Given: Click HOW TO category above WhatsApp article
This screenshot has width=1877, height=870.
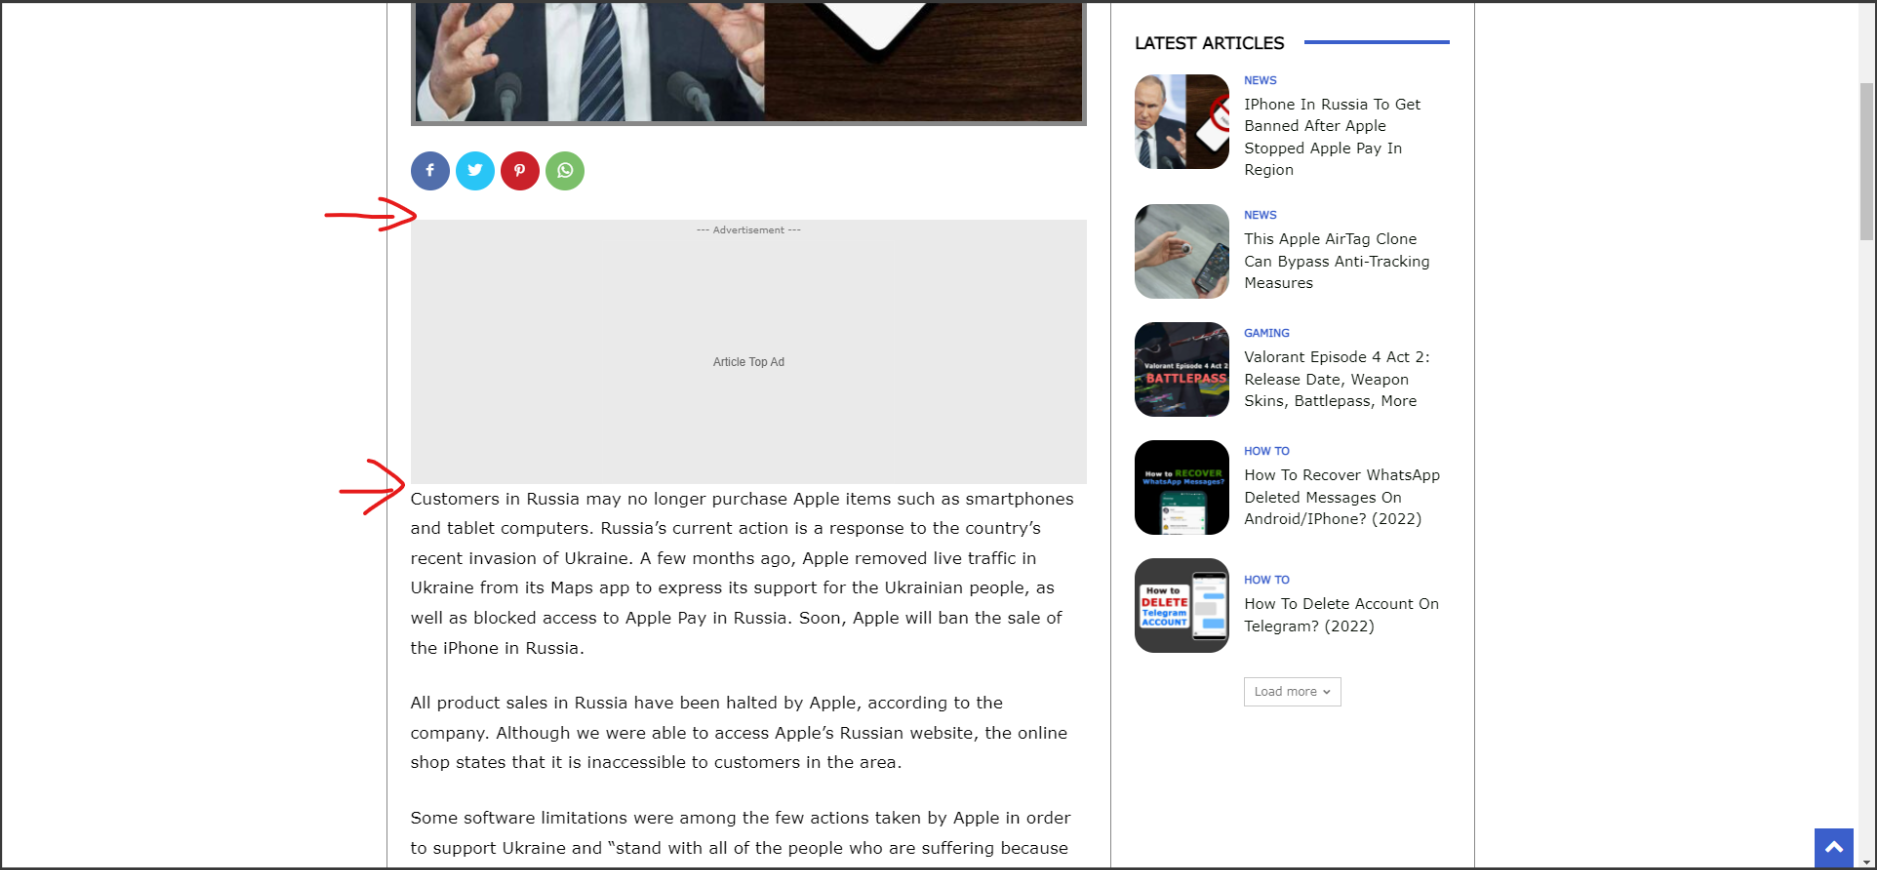Looking at the screenshot, I should [1267, 451].
